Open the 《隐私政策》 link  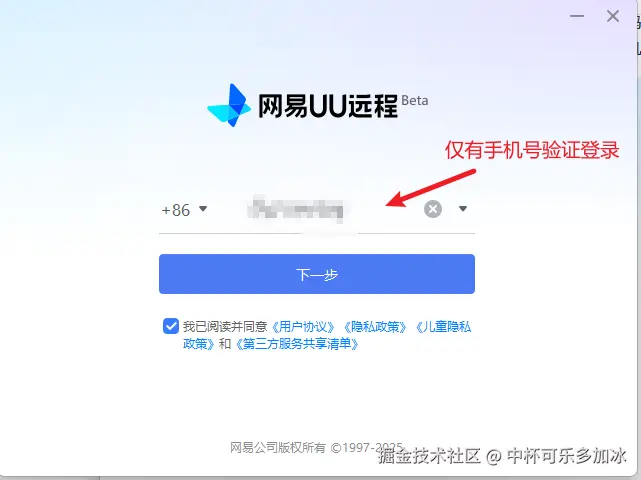click(375, 327)
